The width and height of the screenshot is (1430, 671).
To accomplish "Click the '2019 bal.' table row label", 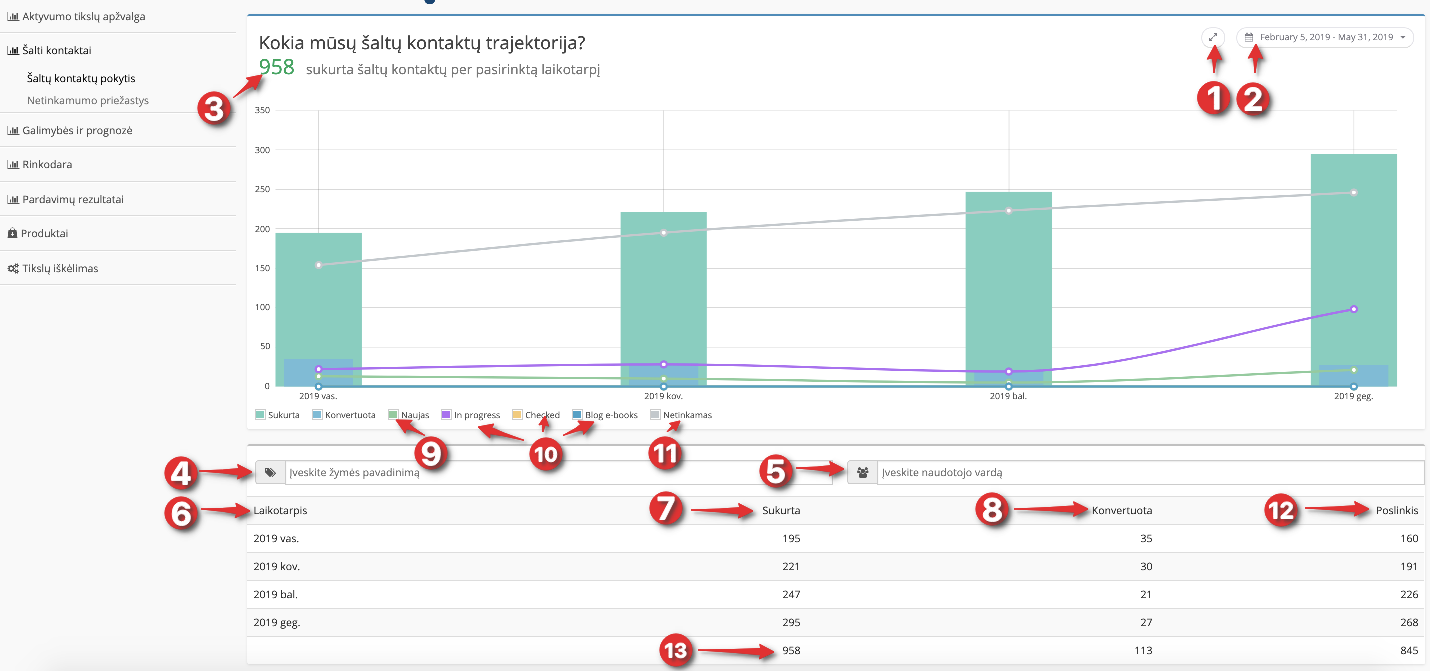I will click(276, 594).
